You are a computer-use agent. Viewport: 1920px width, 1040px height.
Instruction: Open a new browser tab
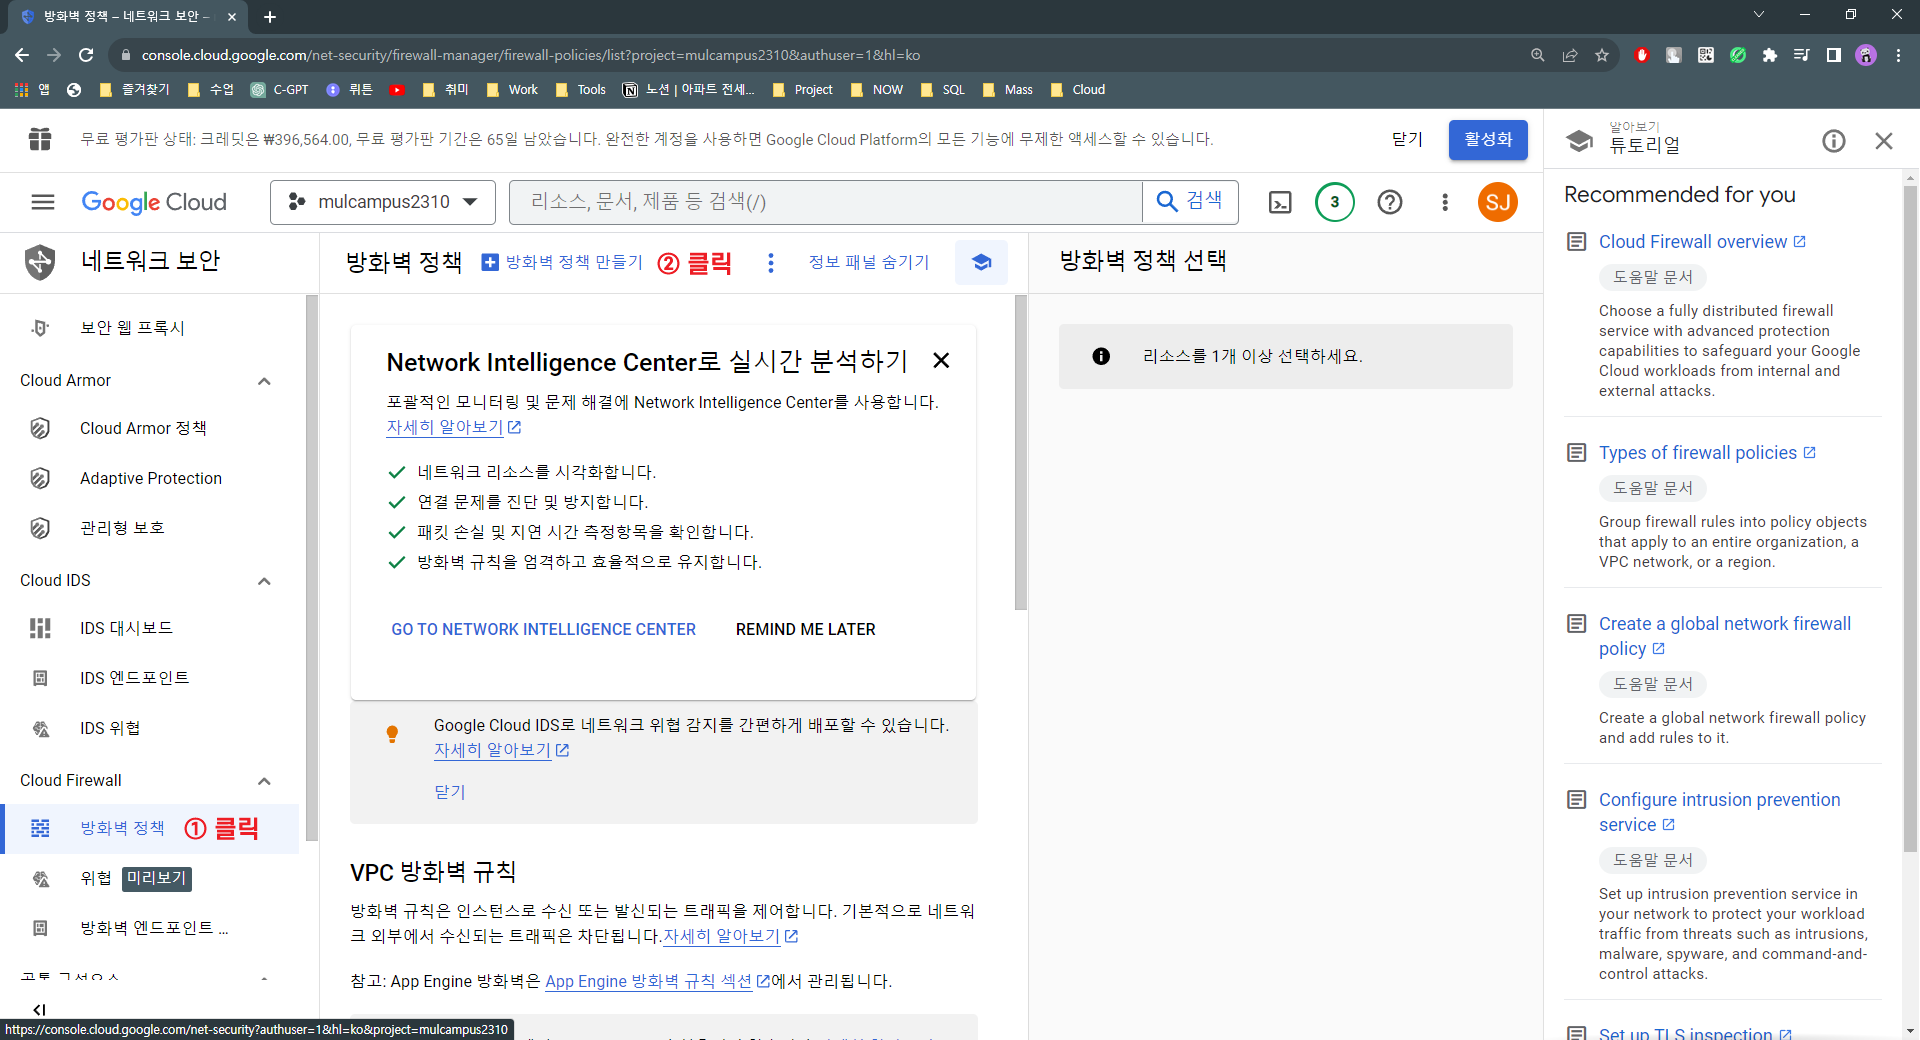click(270, 17)
